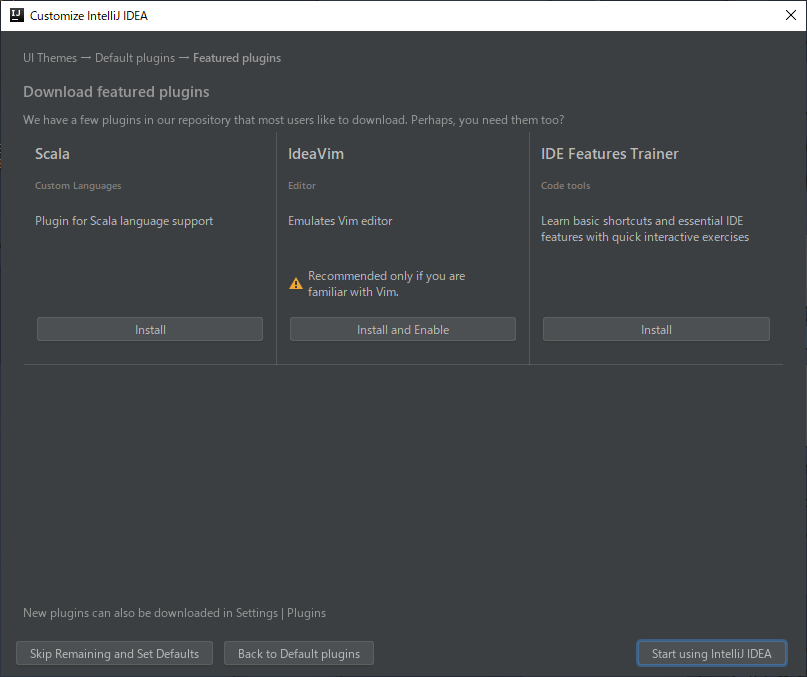Click the IntelliJ IDEA logo in the title bar
This screenshot has height=677, width=807.
[17, 15]
